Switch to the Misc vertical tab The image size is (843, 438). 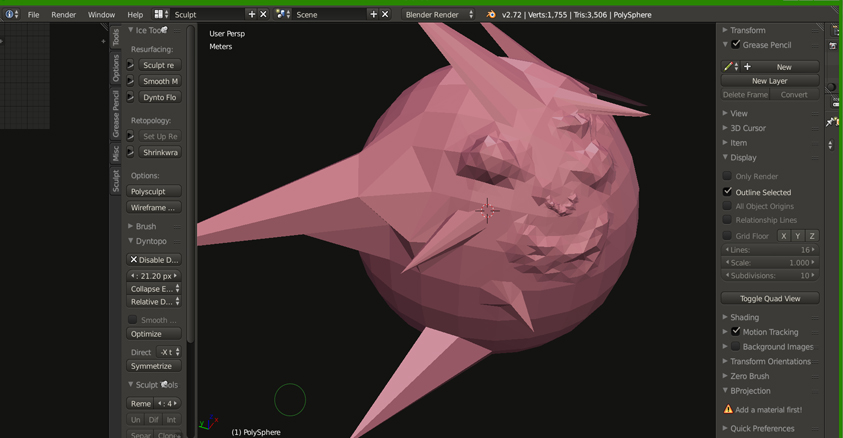pyautogui.click(x=116, y=153)
